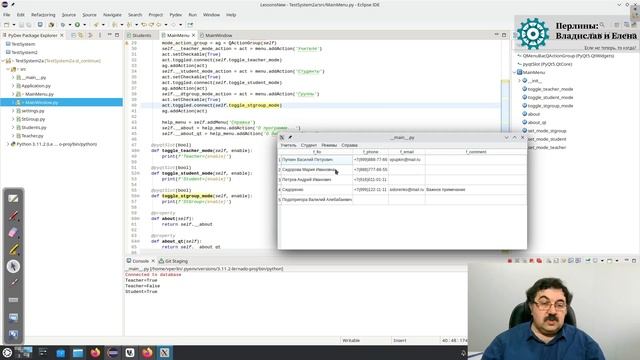This screenshot has height=360, width=640.
Task: Switch to the MainWindow editor tab
Action: click(218, 36)
